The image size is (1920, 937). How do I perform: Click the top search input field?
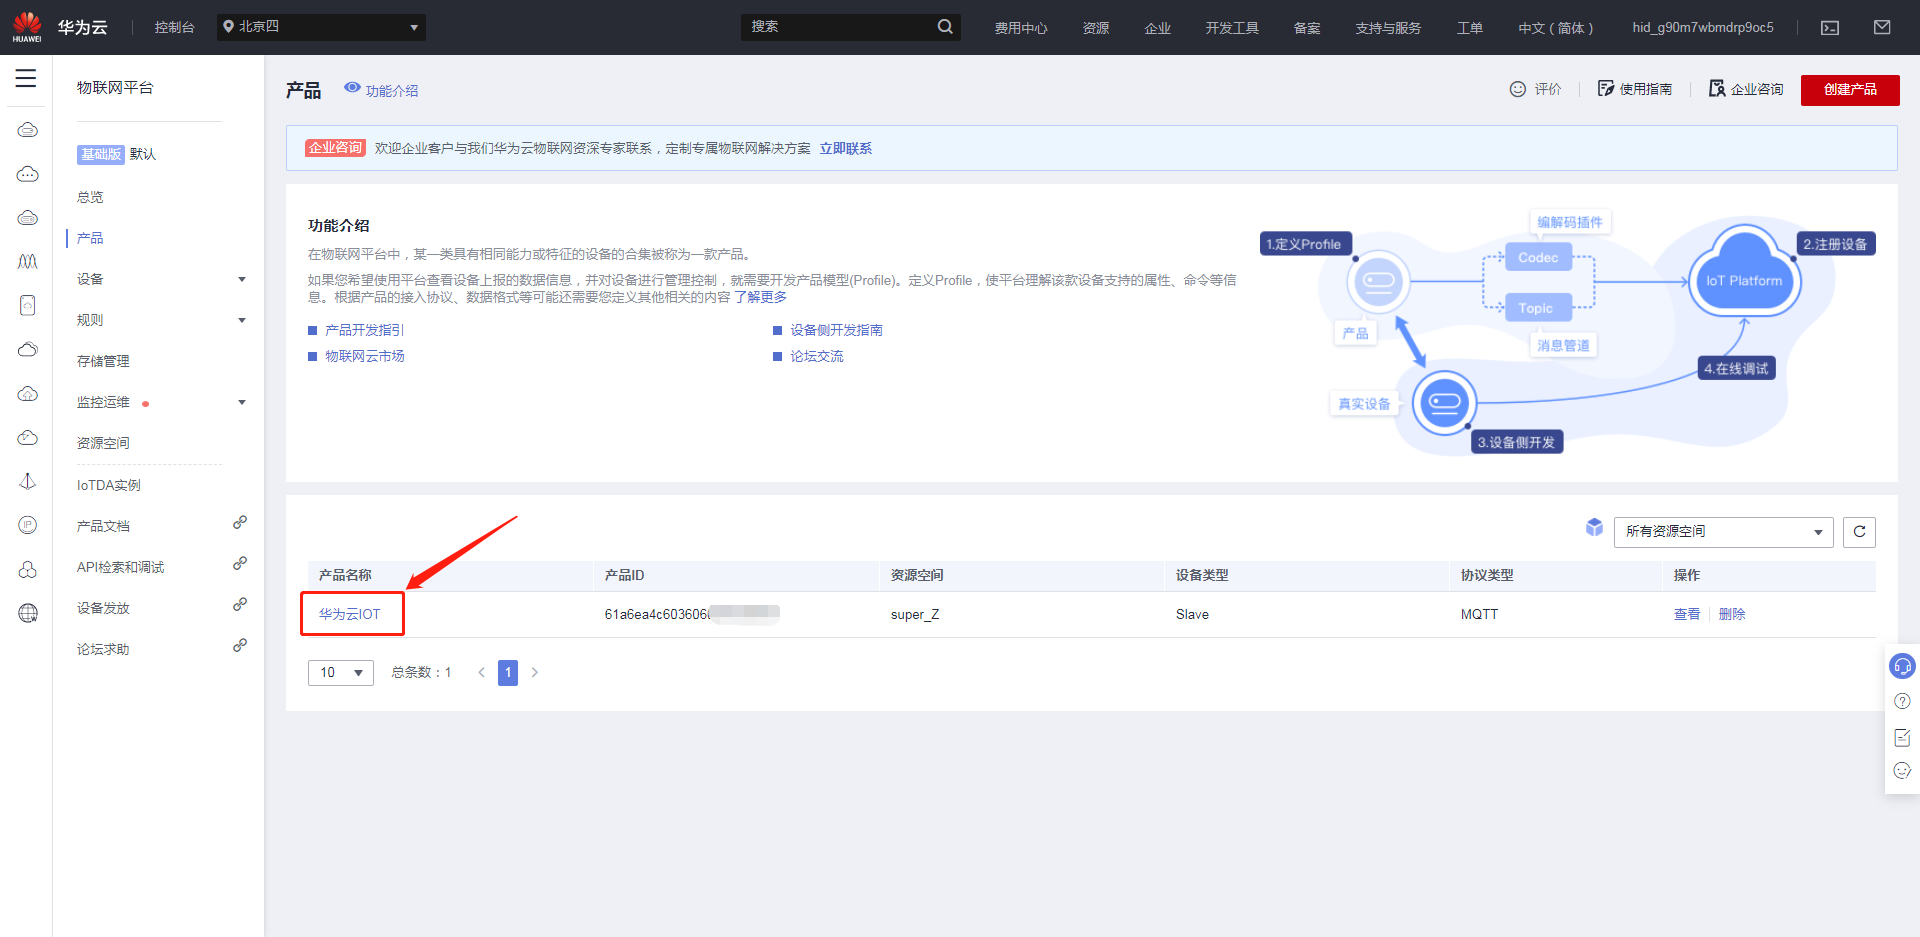[x=838, y=27]
